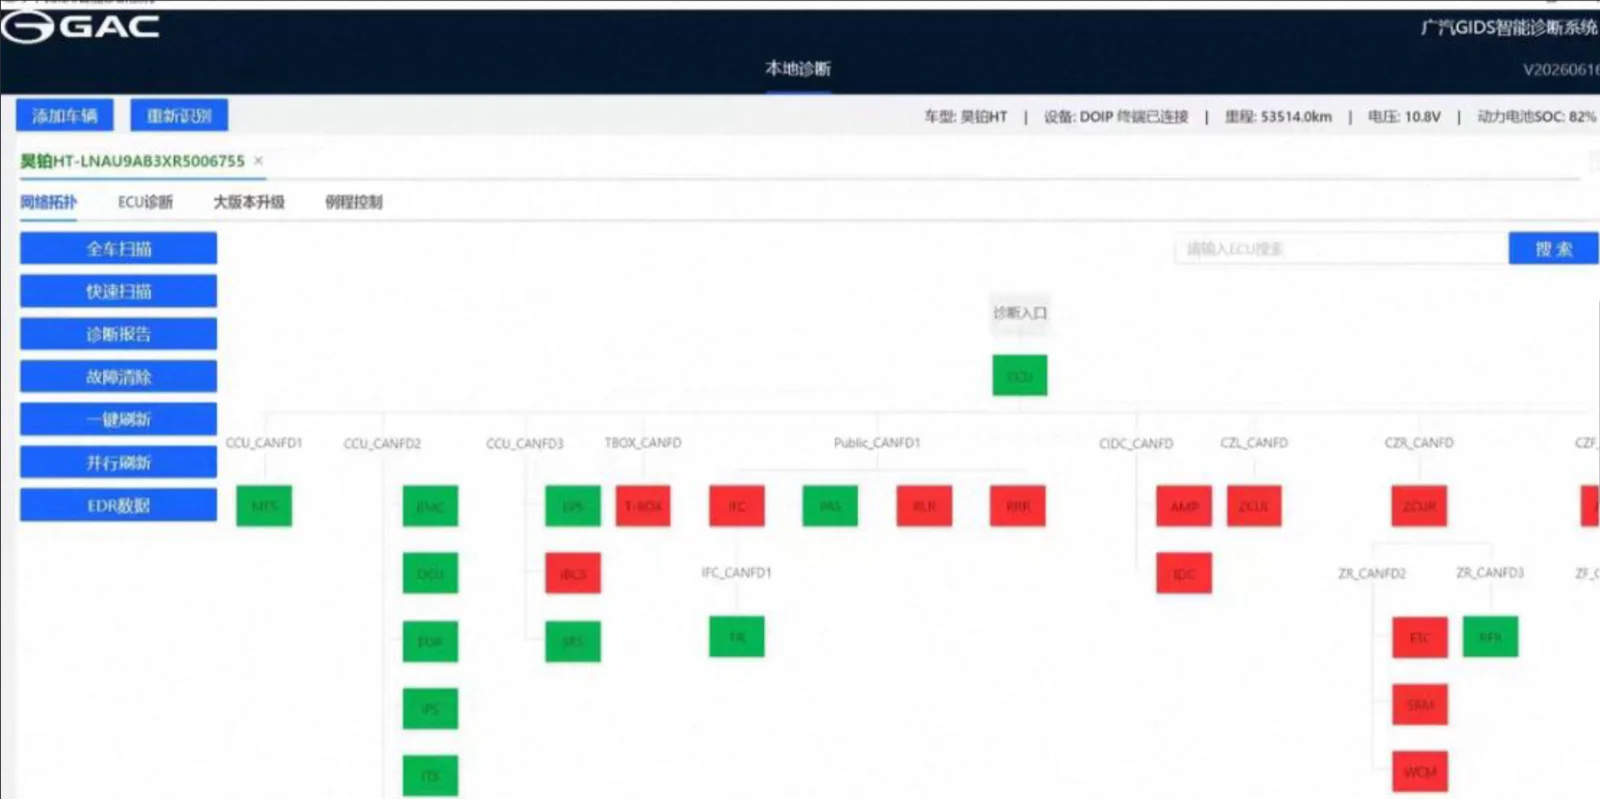Viewport: 1600px width, 799px height.
Task: Select the red IDC node
Action: tap(1184, 574)
